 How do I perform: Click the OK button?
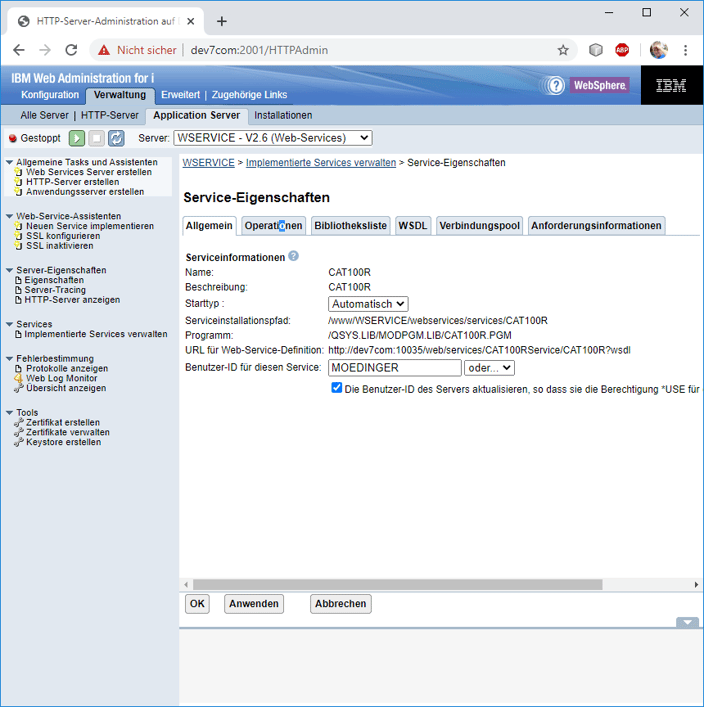(197, 604)
